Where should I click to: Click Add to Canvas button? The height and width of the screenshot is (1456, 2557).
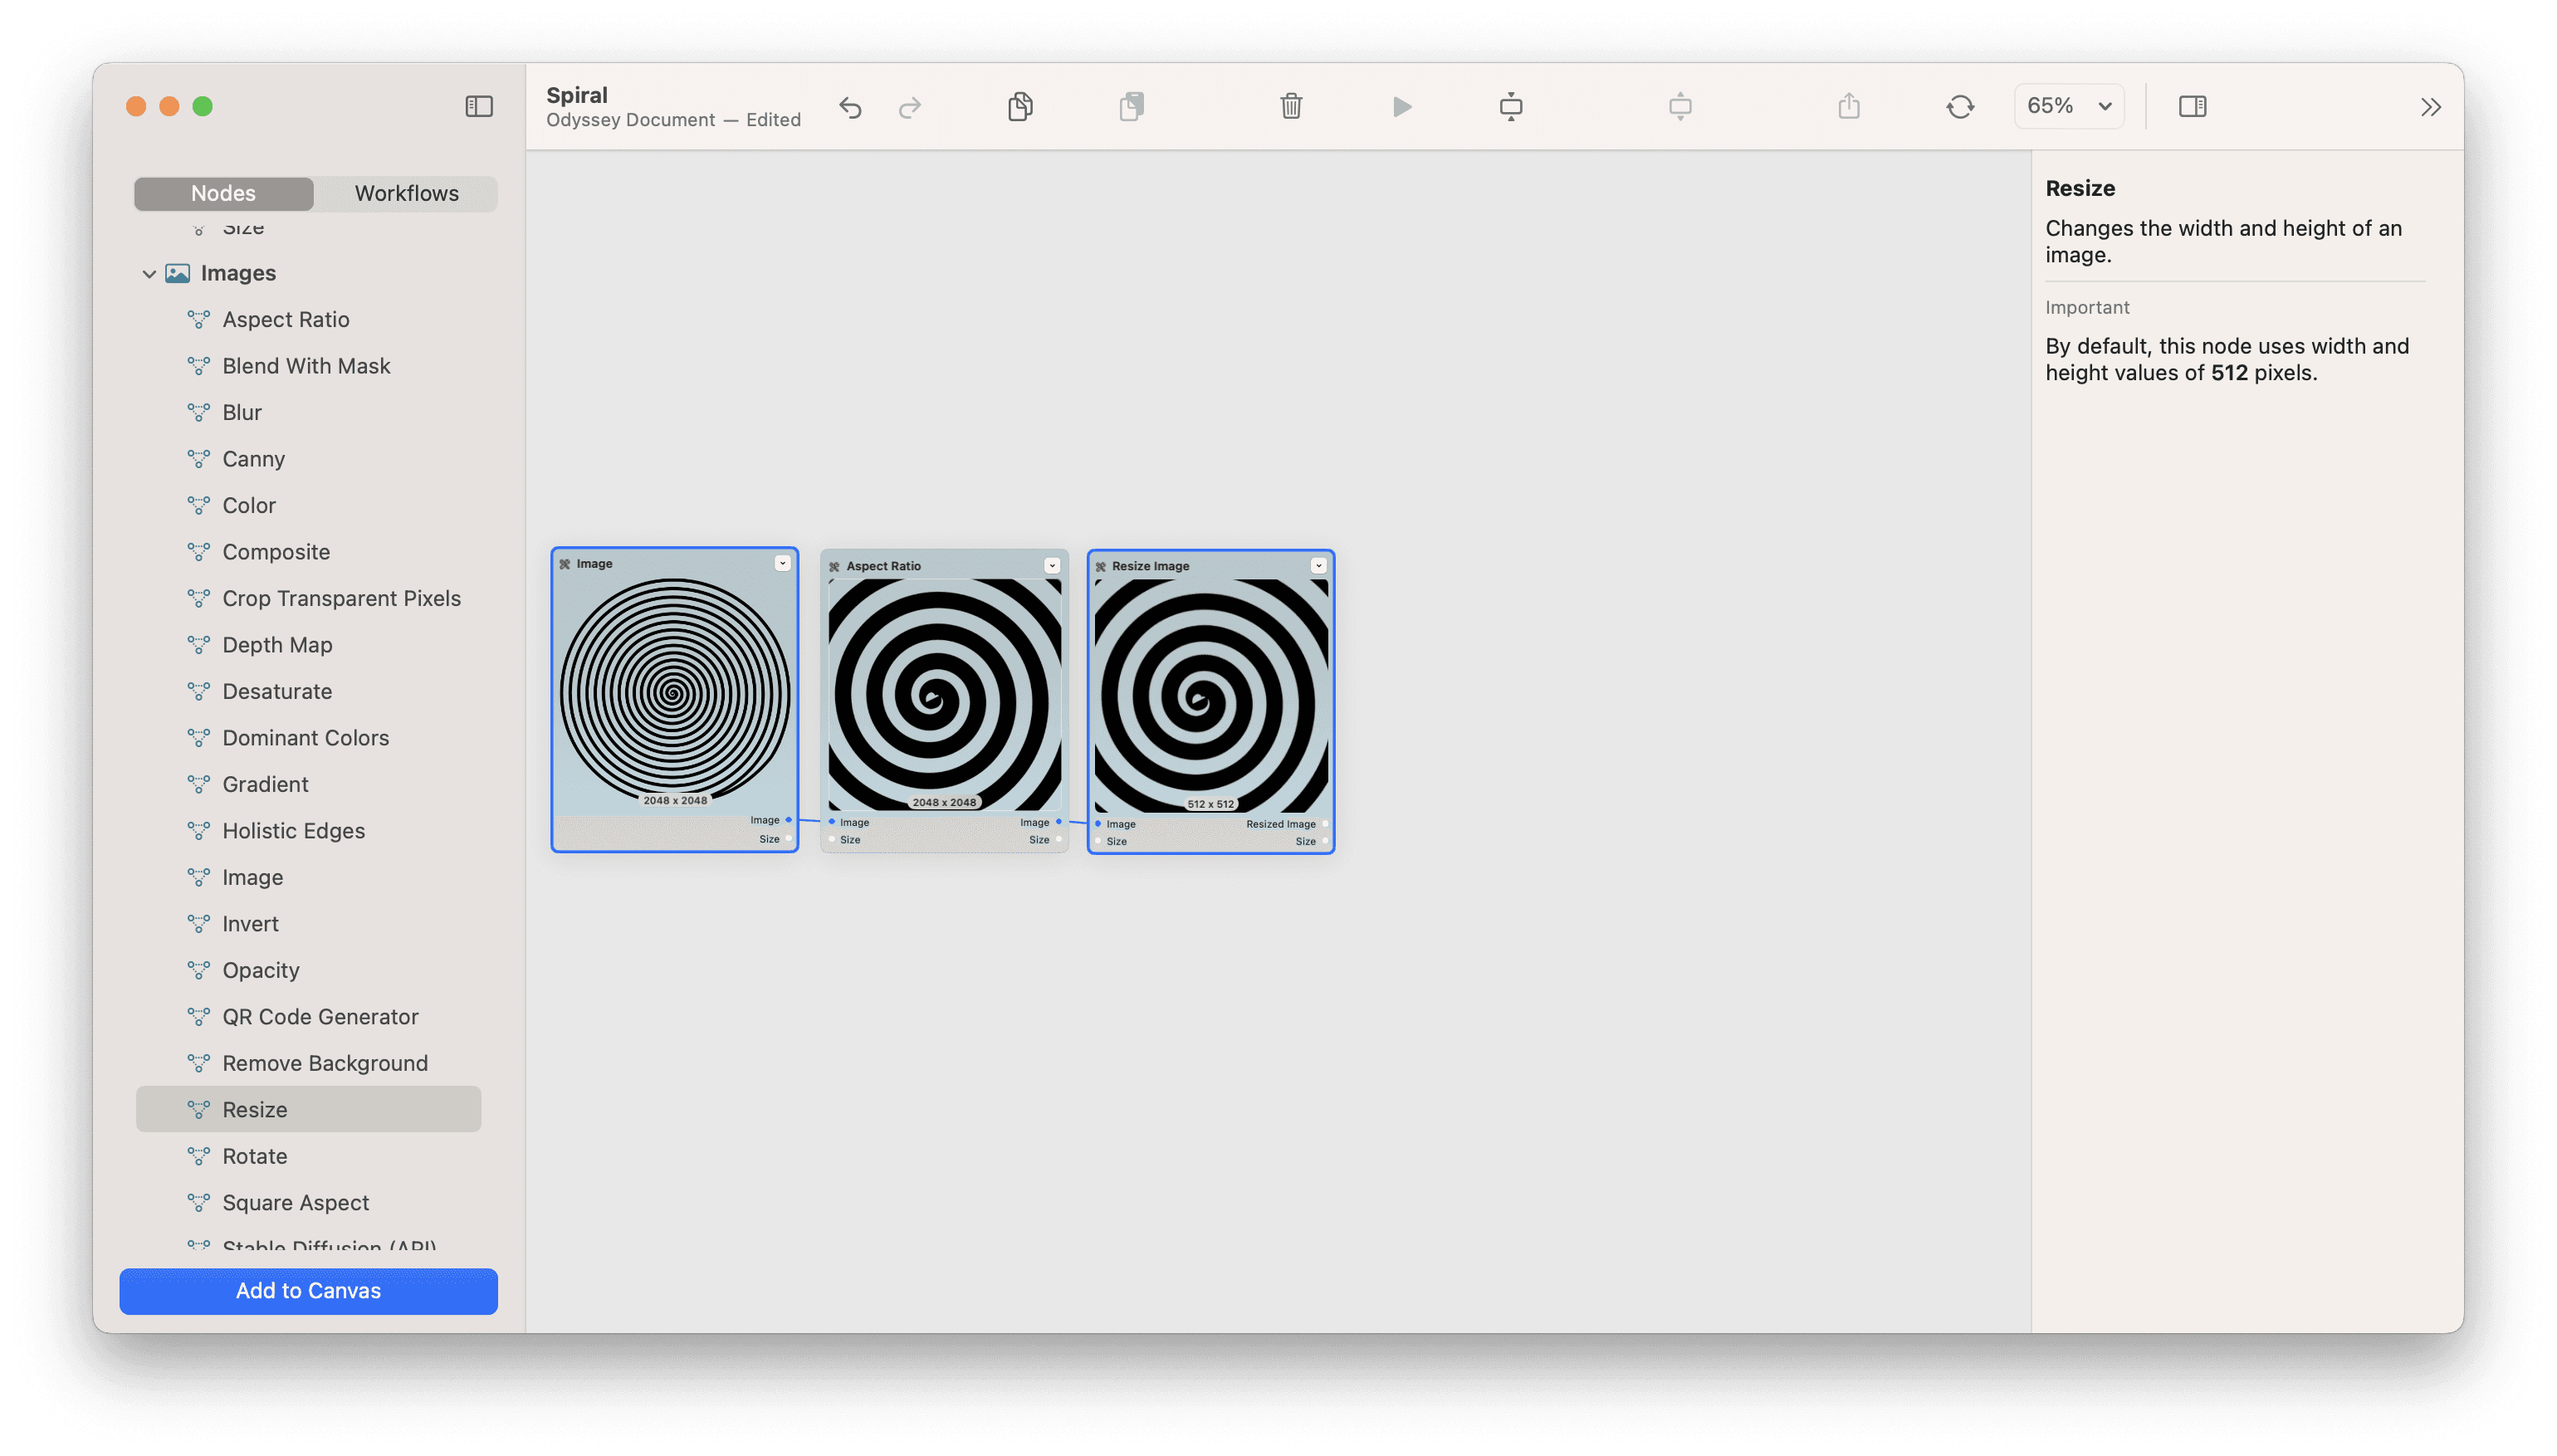tap(308, 1290)
